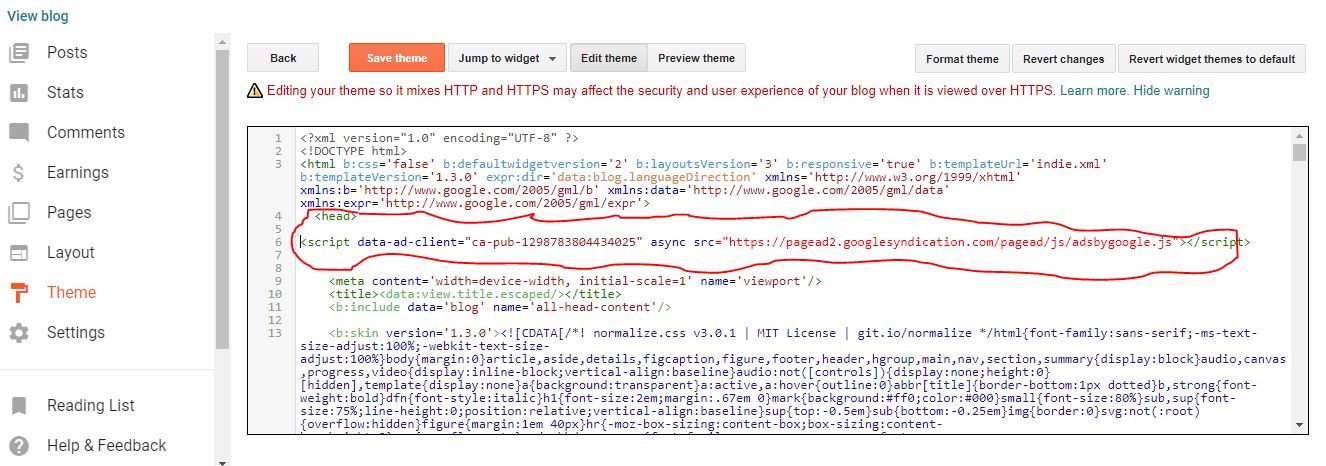This screenshot has height=466, width=1326.
Task: Select the Theme paint-roller icon
Action: point(19,292)
